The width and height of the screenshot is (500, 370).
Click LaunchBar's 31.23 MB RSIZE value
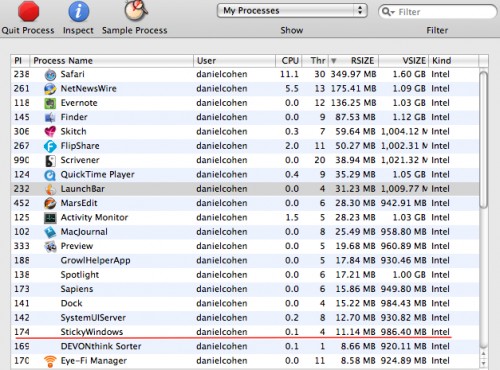point(356,189)
